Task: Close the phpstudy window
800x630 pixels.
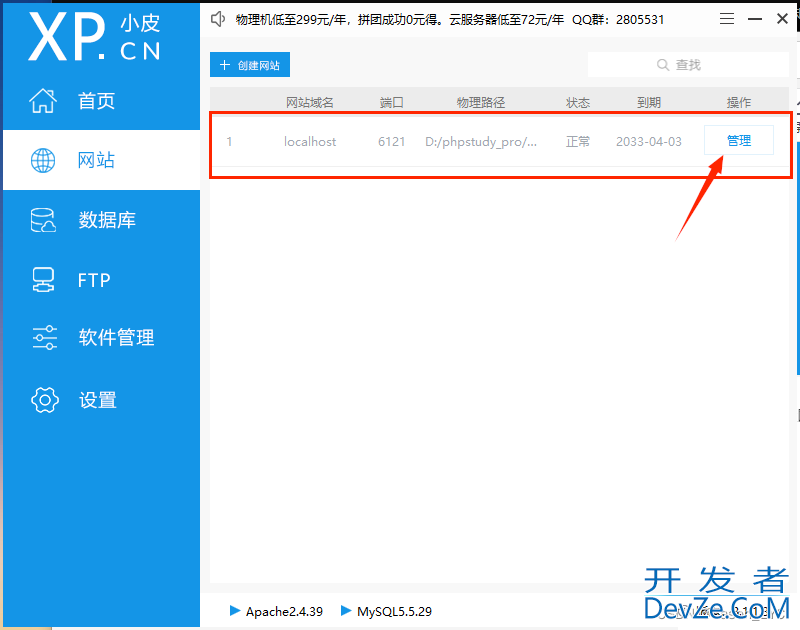Action: [x=782, y=19]
